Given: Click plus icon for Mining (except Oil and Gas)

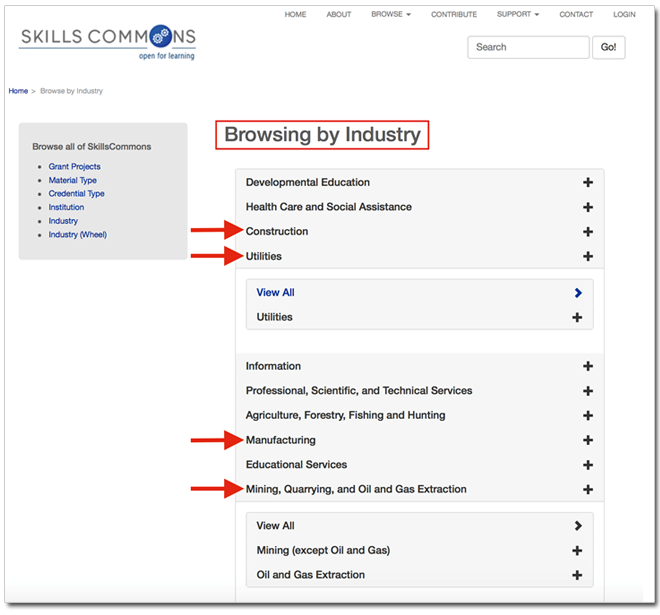Looking at the screenshot, I should point(577,551).
